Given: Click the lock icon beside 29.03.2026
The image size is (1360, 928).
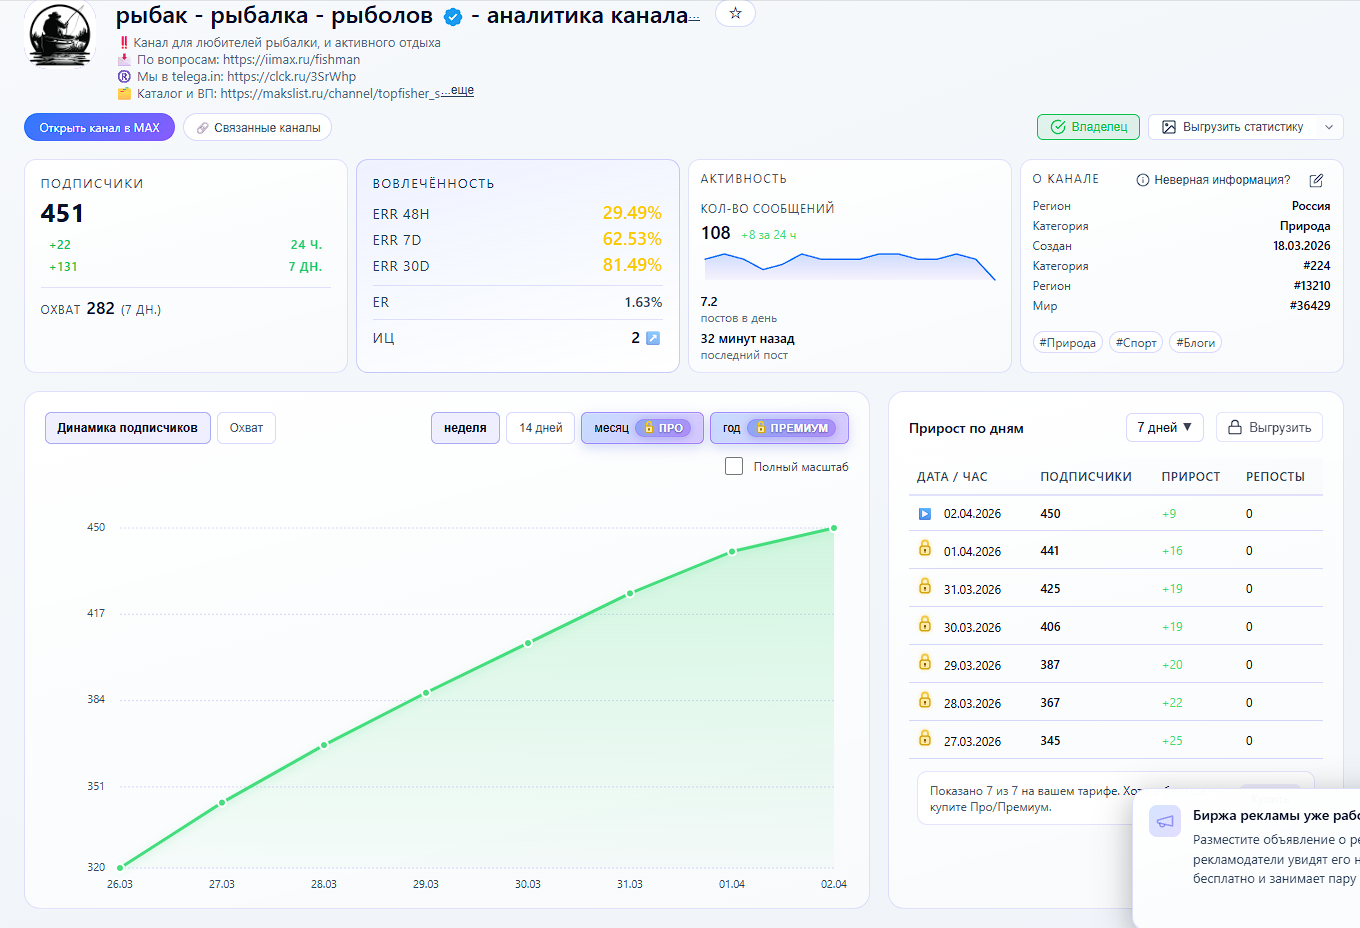Looking at the screenshot, I should (x=925, y=663).
